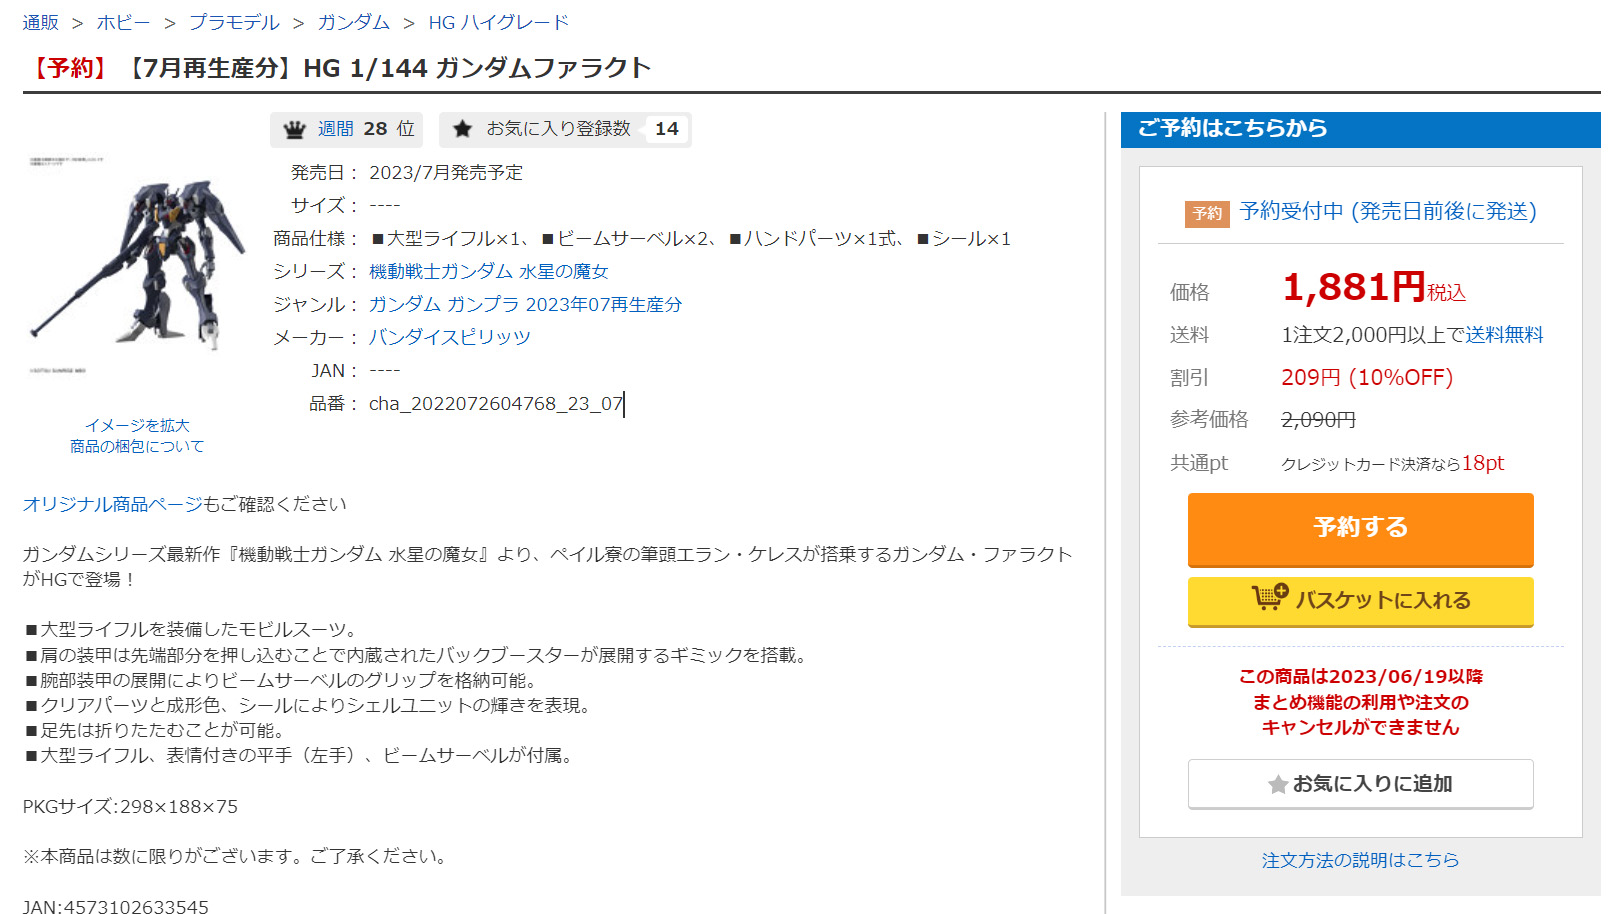
Task: Click the struck-through reference price 2,090円
Action: [x=1319, y=420]
